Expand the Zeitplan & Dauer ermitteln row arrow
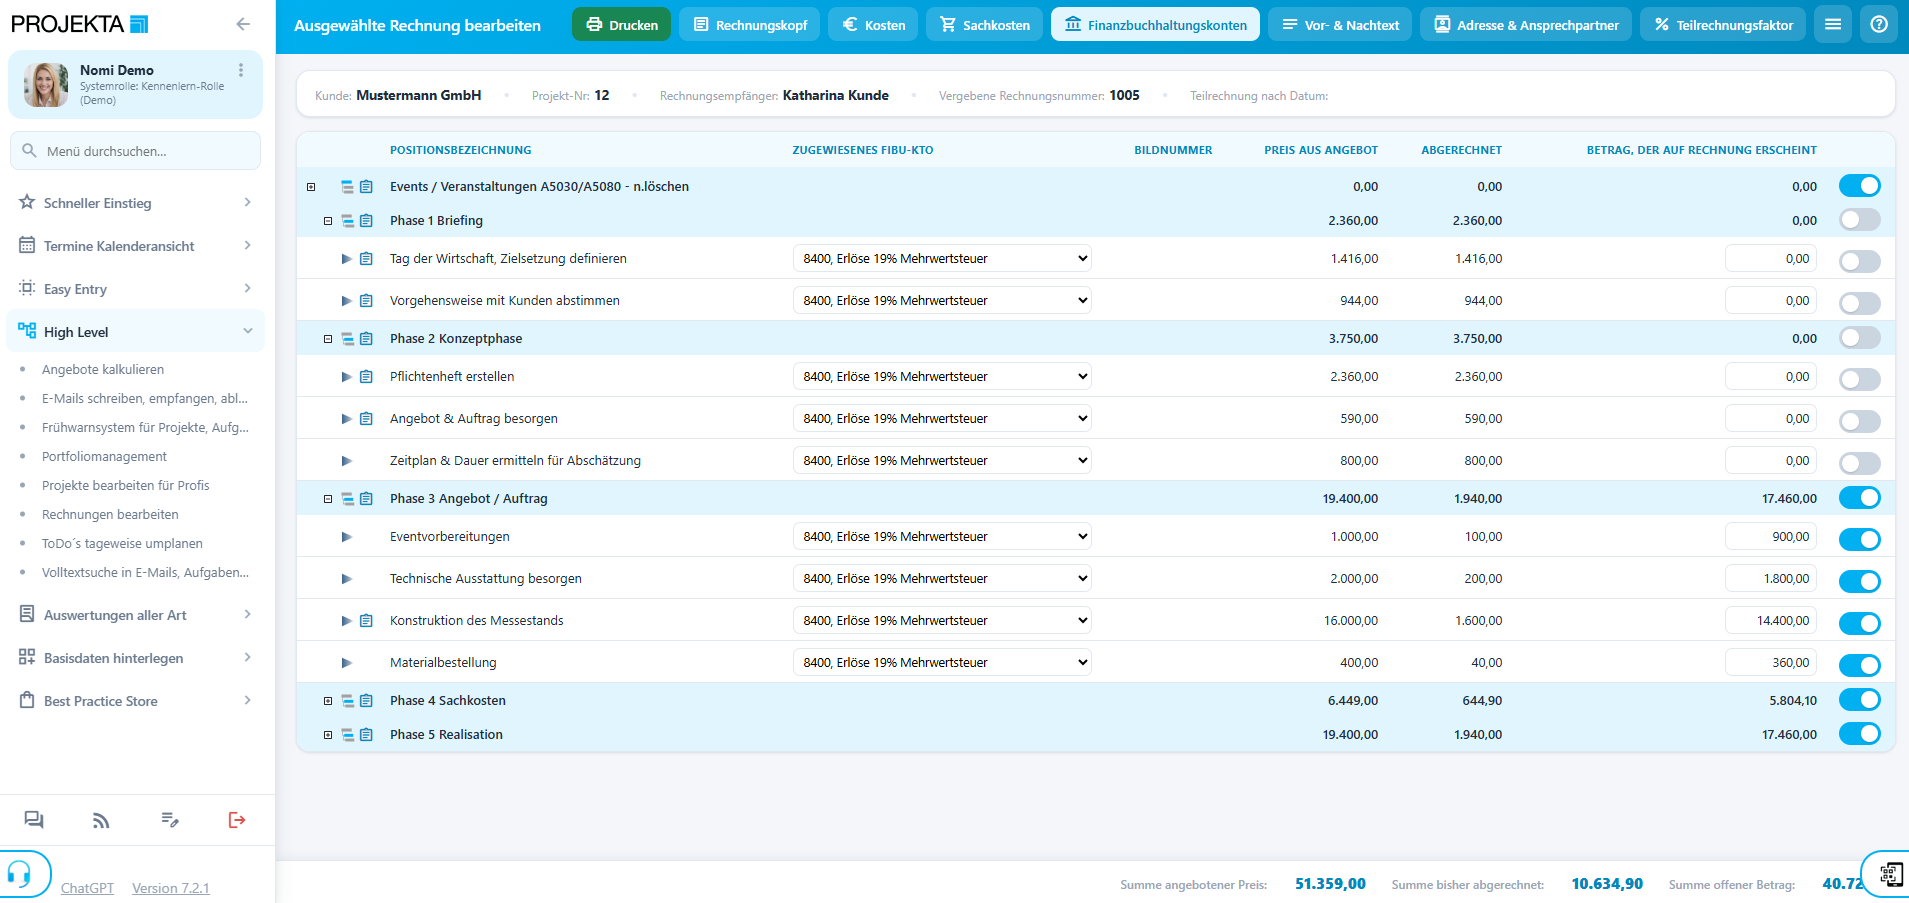 (x=346, y=461)
